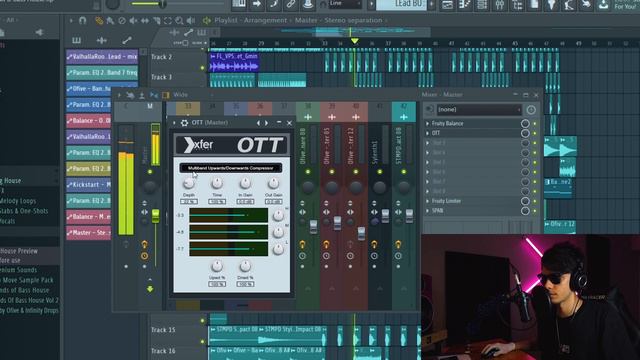640x360 pixels.
Task: Select the select tool in playlist toolbar
Action: [x=168, y=20]
